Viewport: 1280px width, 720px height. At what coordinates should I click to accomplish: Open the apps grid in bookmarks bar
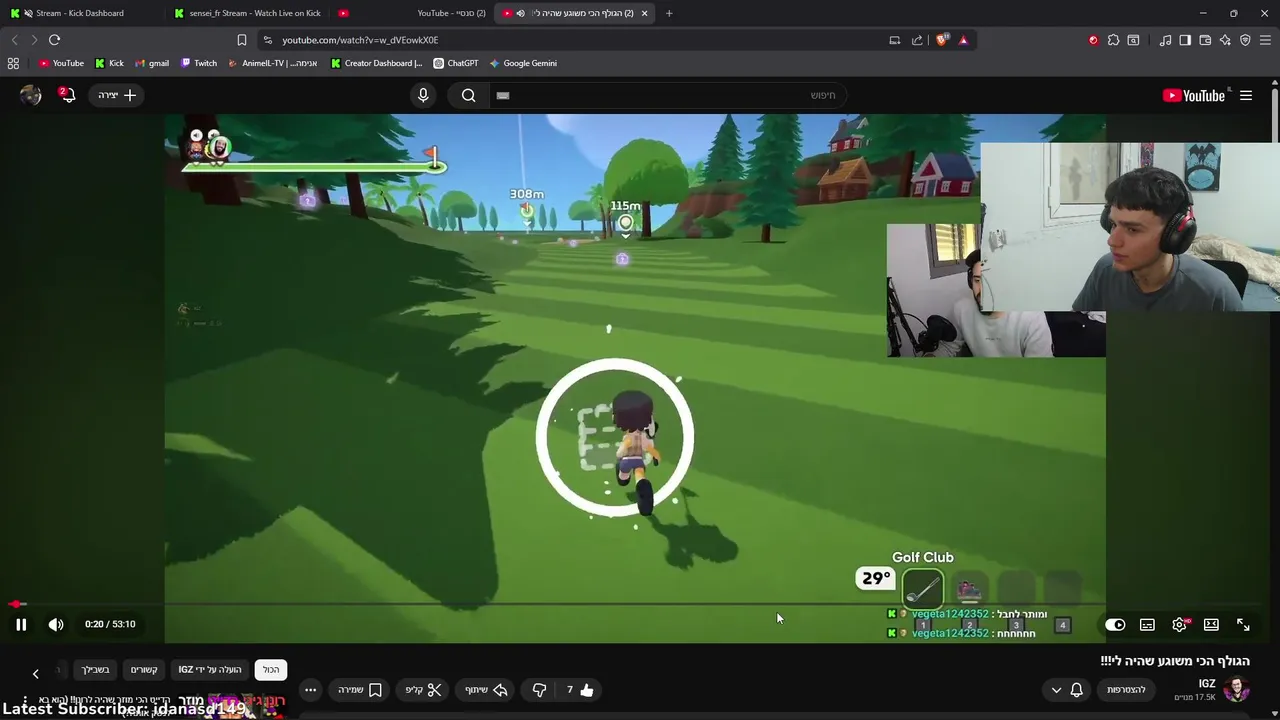13,63
